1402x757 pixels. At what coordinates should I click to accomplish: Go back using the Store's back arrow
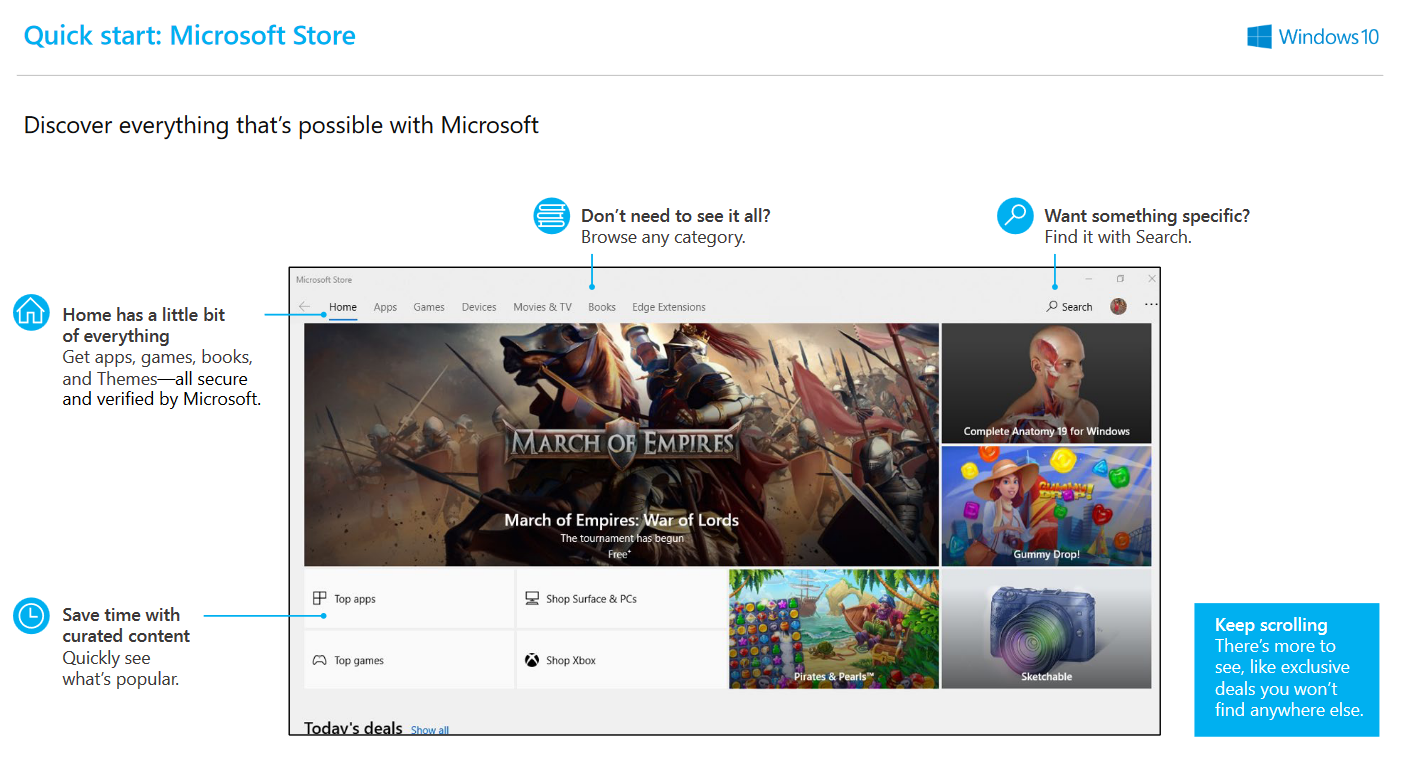coord(304,307)
